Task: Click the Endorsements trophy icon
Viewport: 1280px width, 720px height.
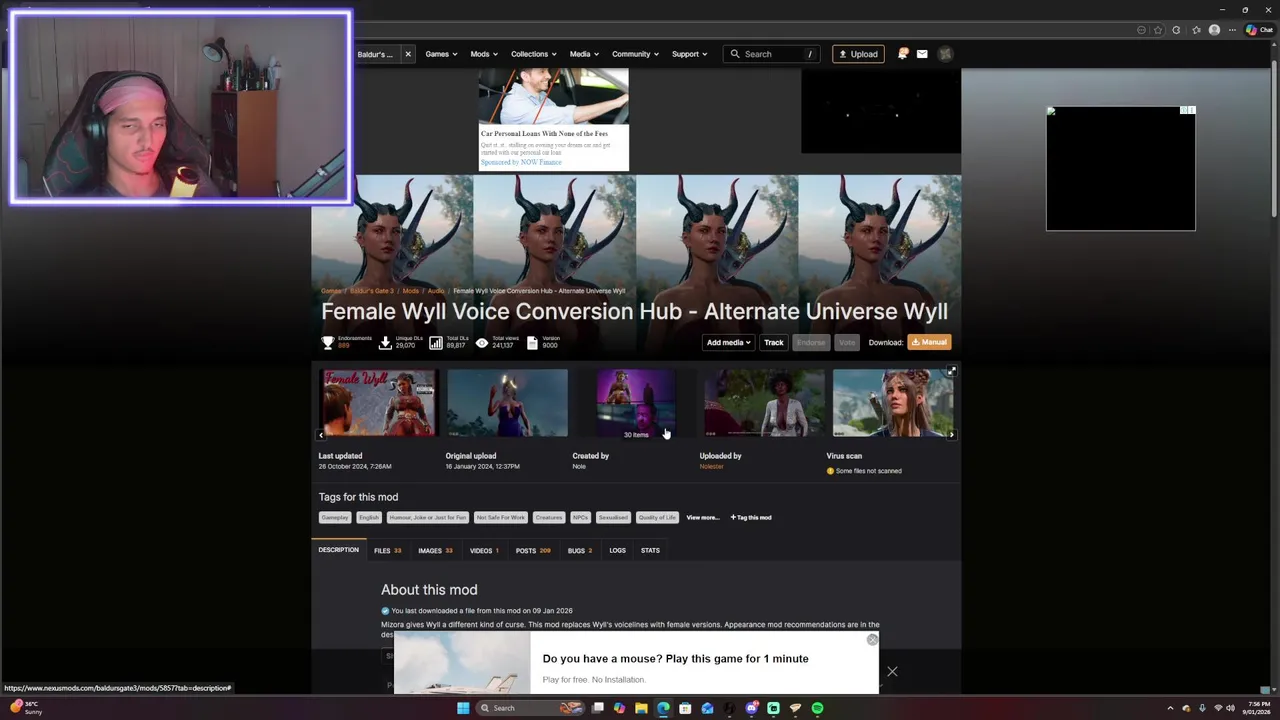Action: tap(327, 342)
